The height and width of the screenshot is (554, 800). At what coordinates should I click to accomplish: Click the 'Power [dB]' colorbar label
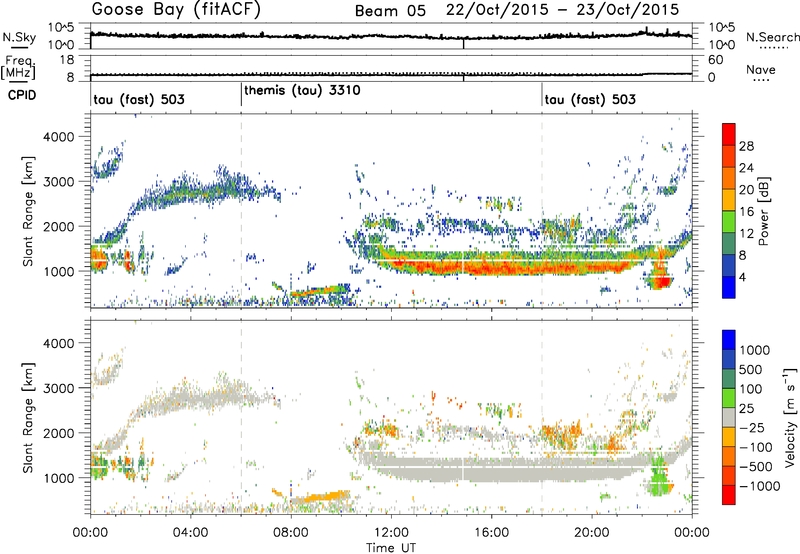pos(763,211)
